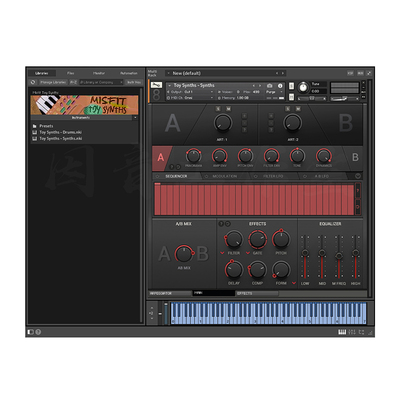Adjust the MID equalizer slider
Screen dimensions: 400x400
pos(322,256)
